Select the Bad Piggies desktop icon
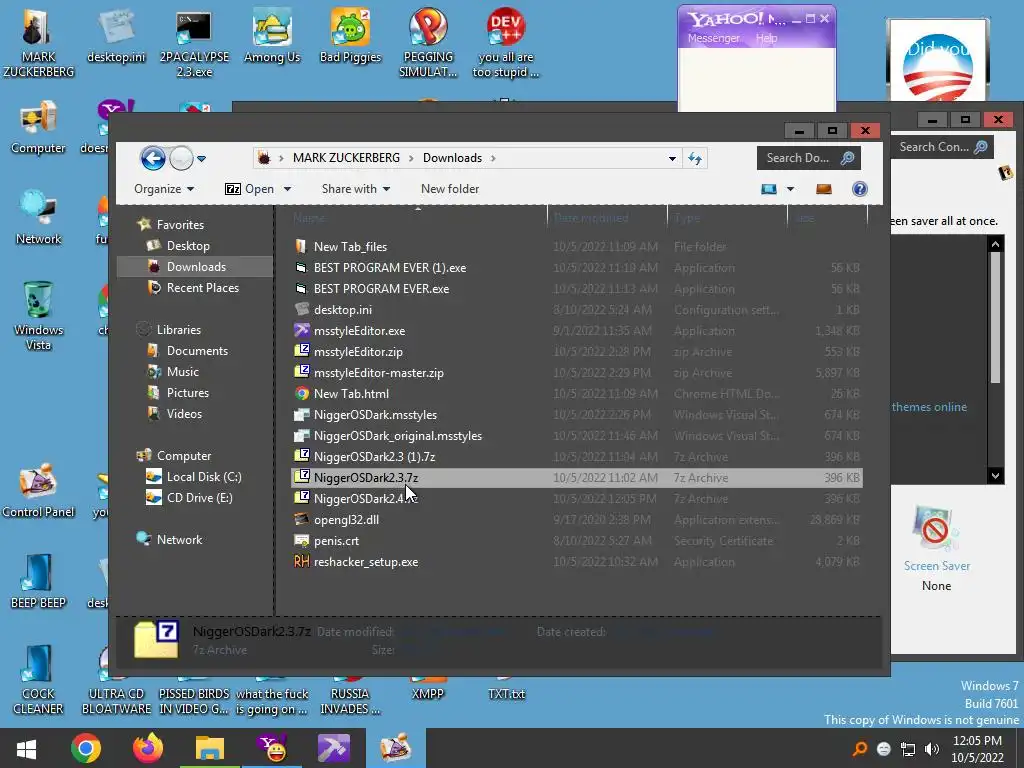This screenshot has width=1024, height=768. point(350,38)
